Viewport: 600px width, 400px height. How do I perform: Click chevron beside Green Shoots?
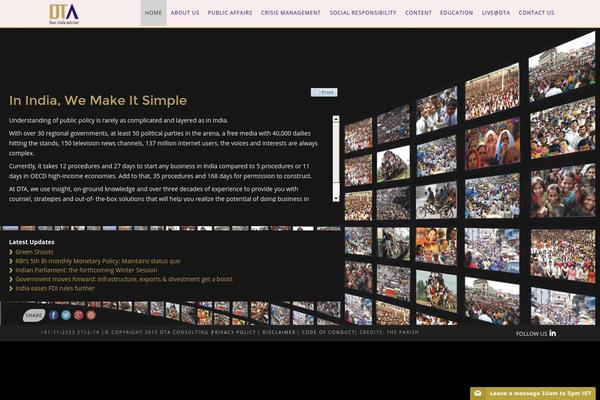coord(11,252)
